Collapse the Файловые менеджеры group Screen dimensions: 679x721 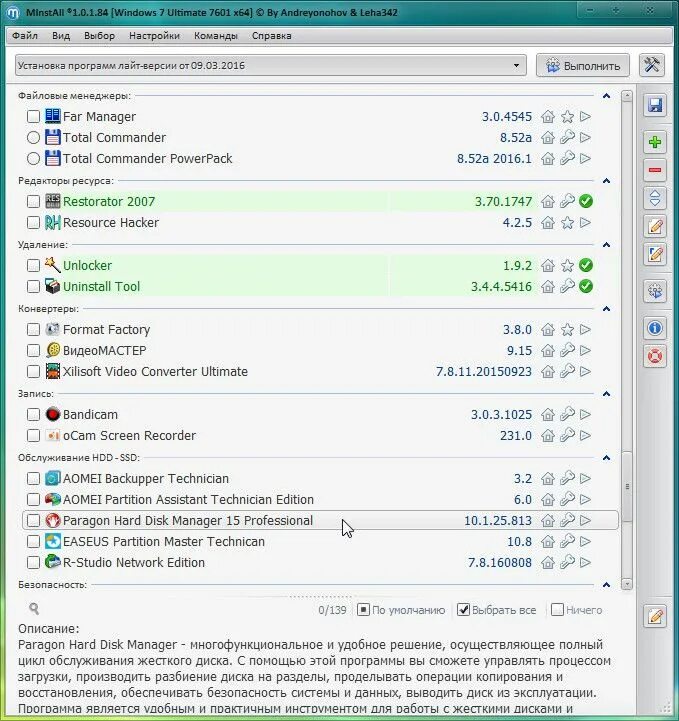[606, 96]
